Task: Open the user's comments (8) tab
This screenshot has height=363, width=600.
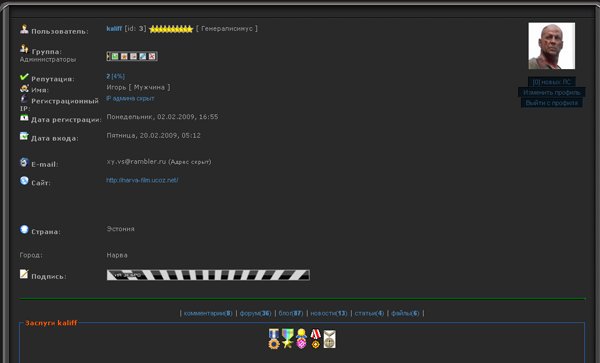Action: click(208, 313)
